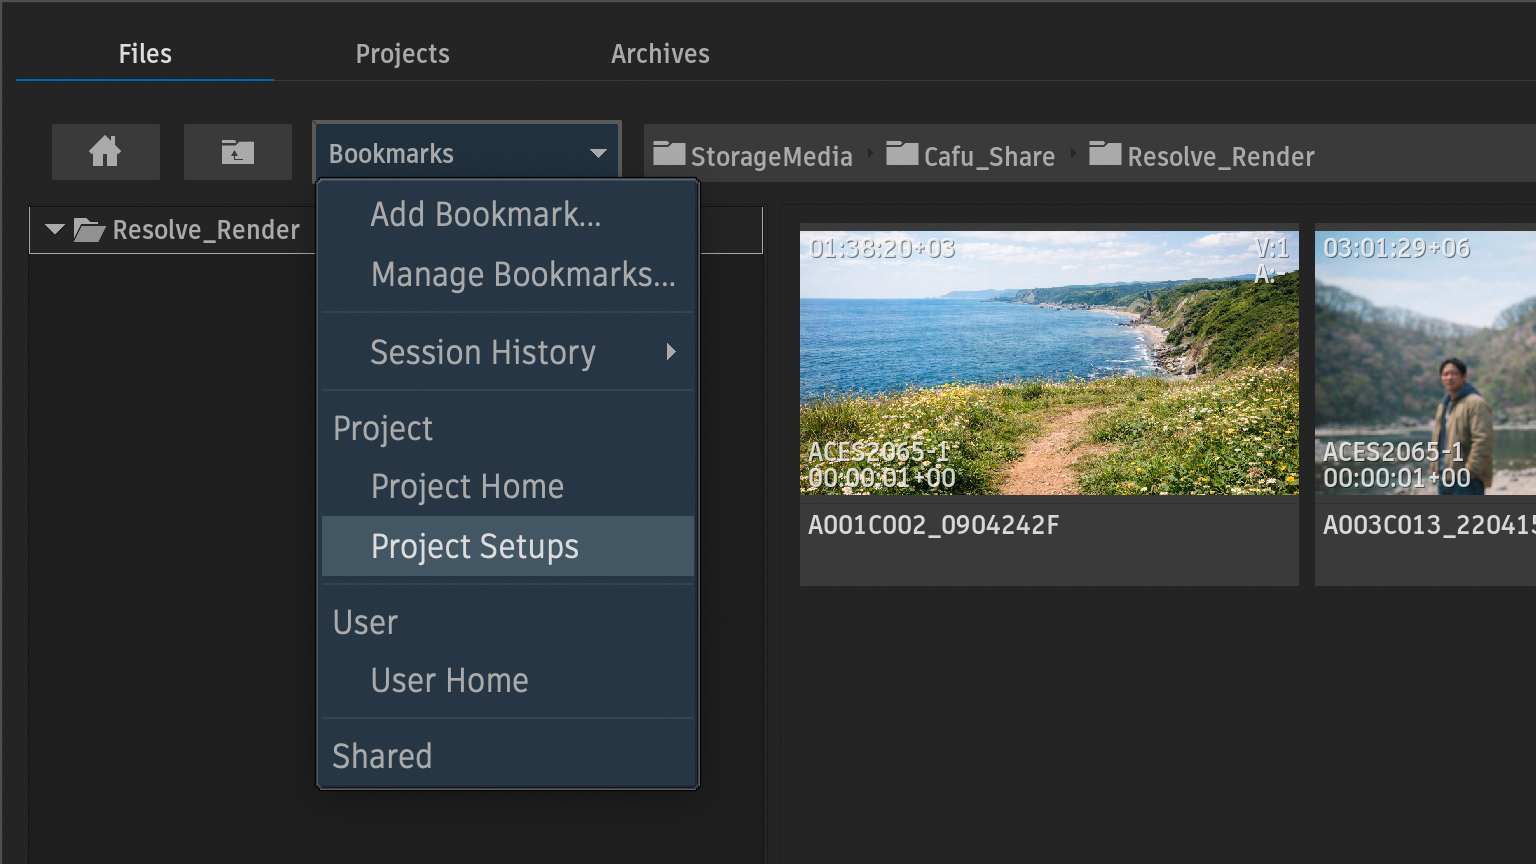Select the A001C002_0904242F coastal clip thumbnail
This screenshot has width=1536, height=864.
[1049, 363]
